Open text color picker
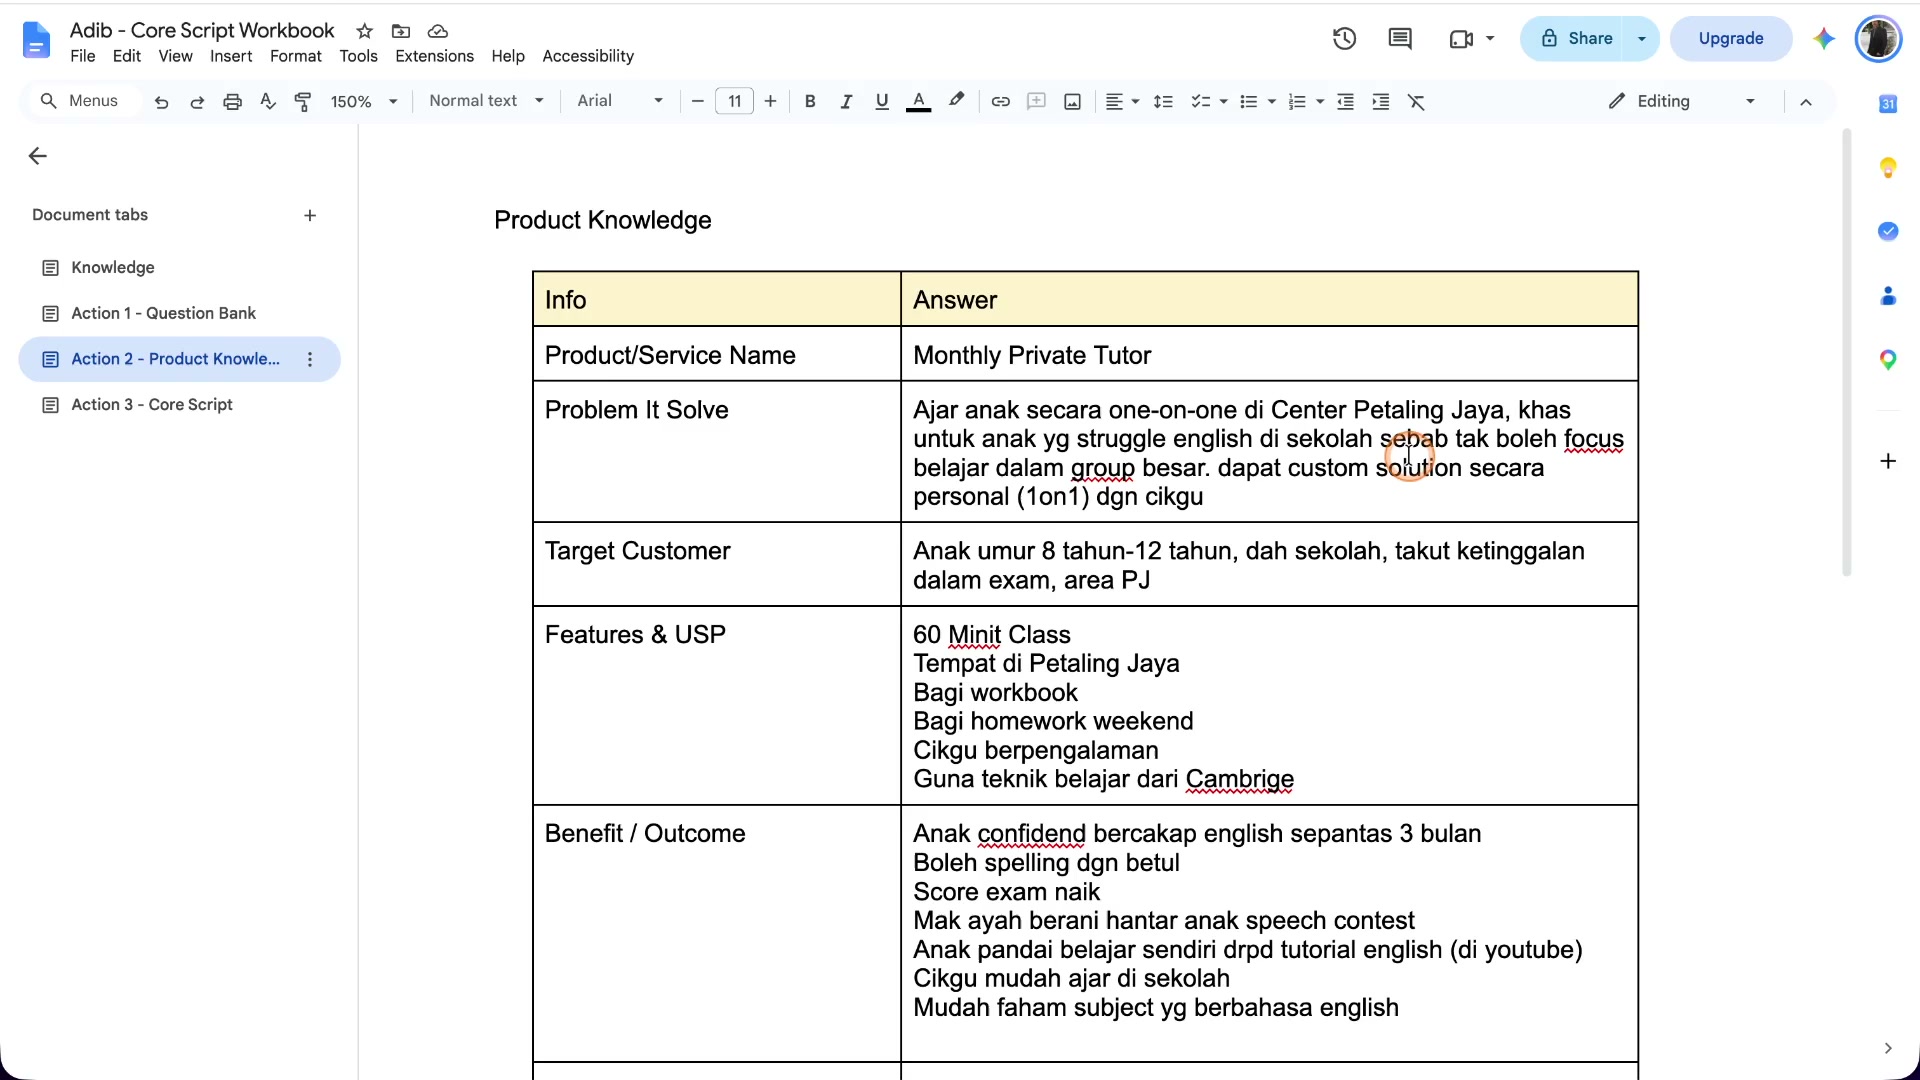Screen dimensions: 1920x1080 [x=918, y=102]
